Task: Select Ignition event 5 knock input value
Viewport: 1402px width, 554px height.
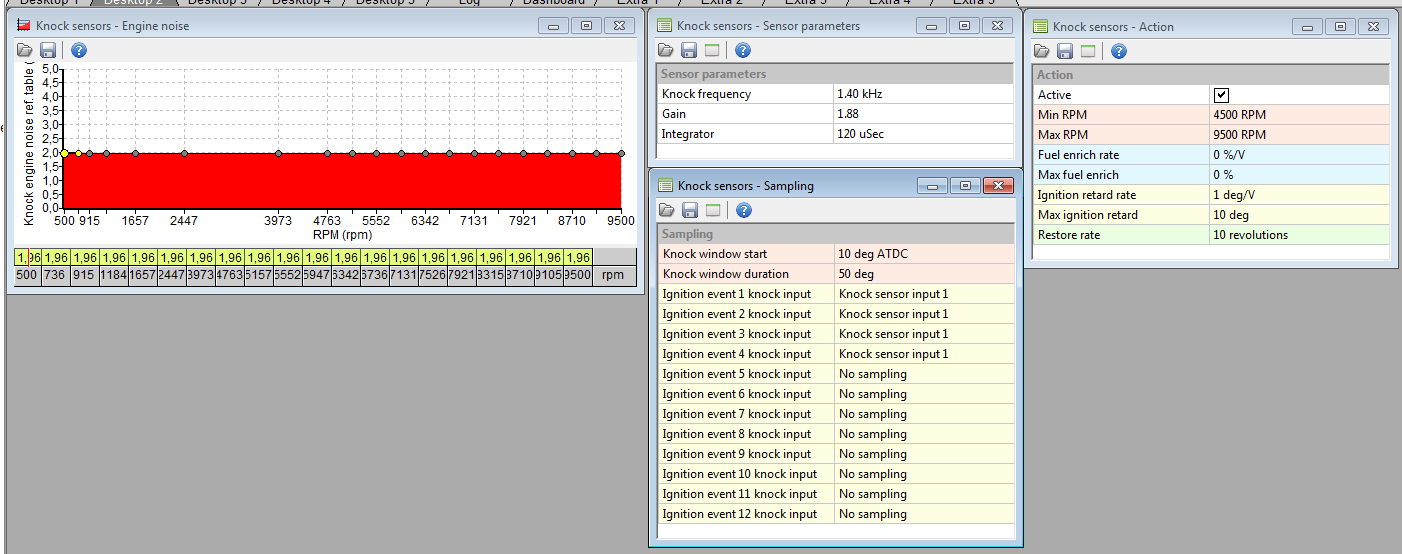Action: coord(924,374)
